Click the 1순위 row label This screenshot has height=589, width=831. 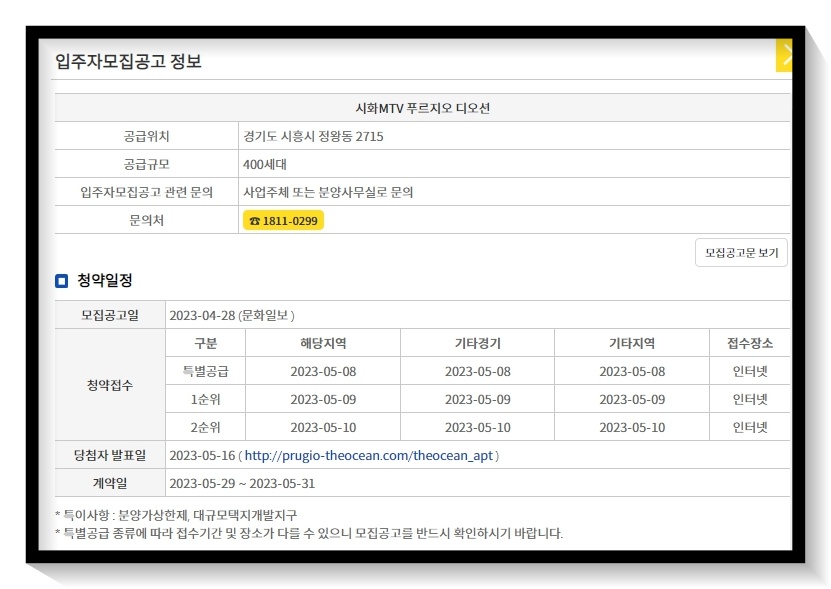[x=206, y=399]
